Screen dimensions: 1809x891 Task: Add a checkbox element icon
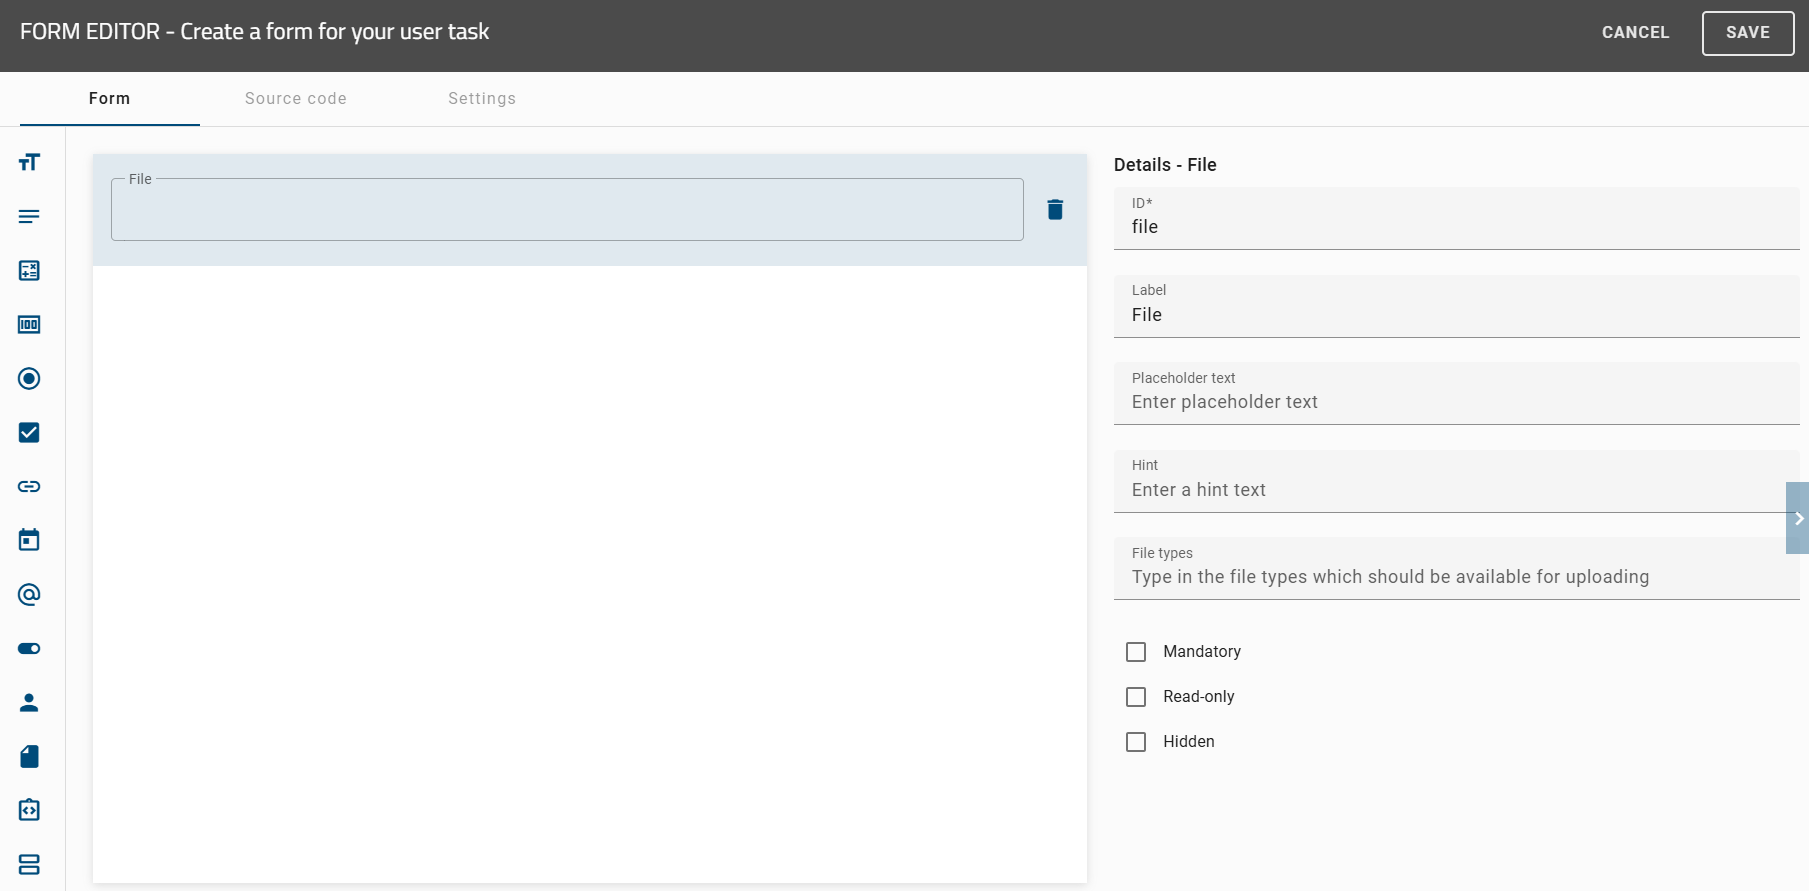(29, 432)
